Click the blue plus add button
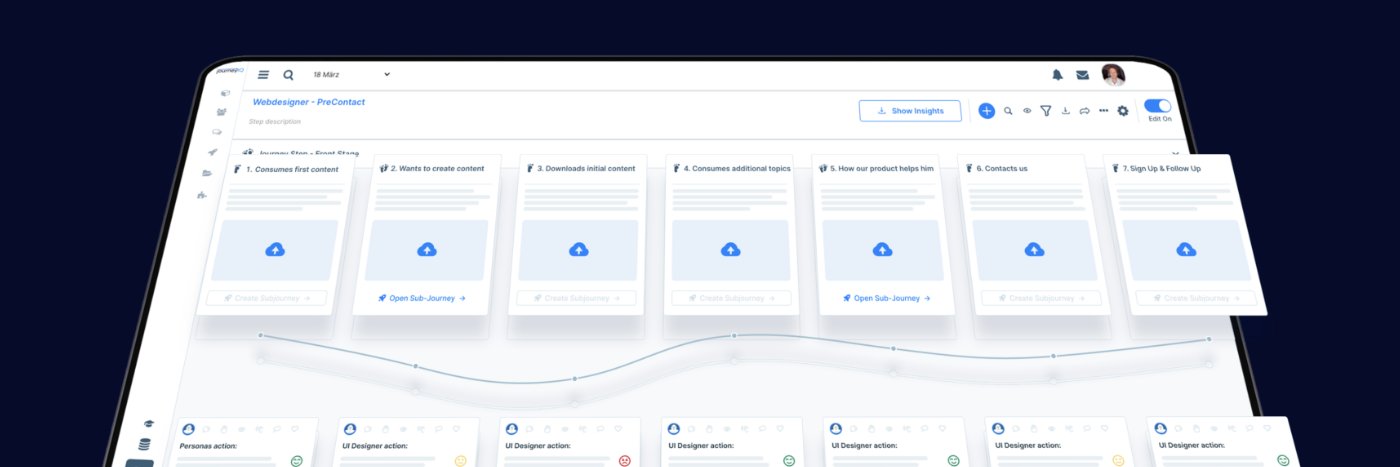 [986, 111]
